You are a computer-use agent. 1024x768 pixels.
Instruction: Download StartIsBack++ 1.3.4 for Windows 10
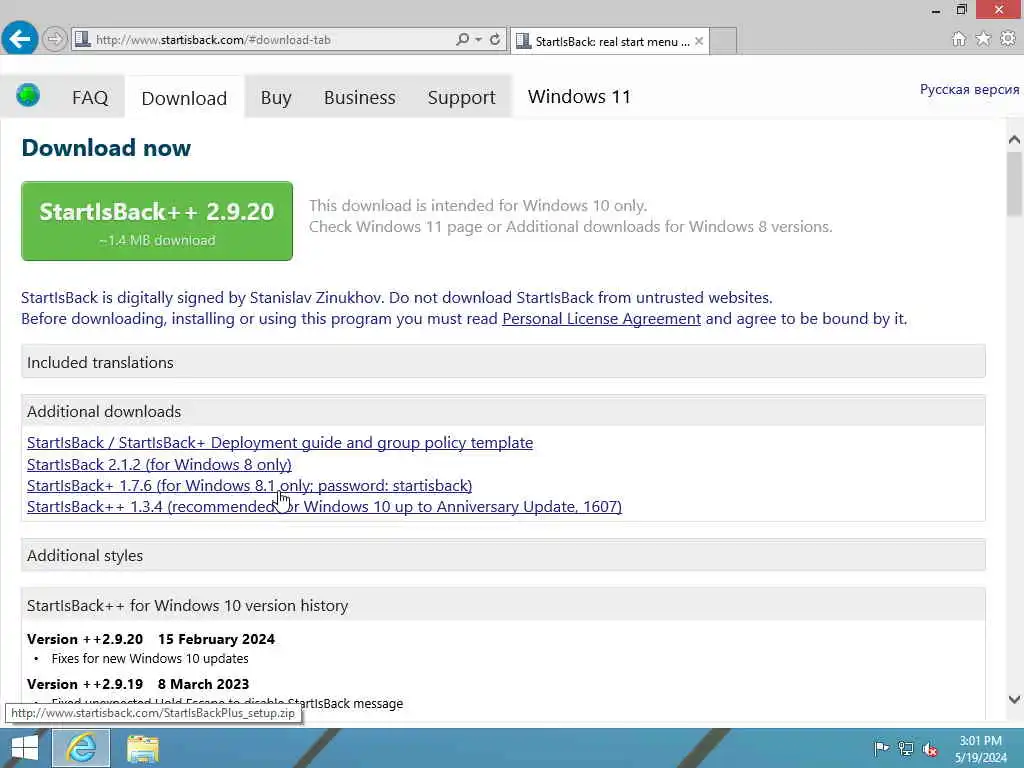(324, 507)
